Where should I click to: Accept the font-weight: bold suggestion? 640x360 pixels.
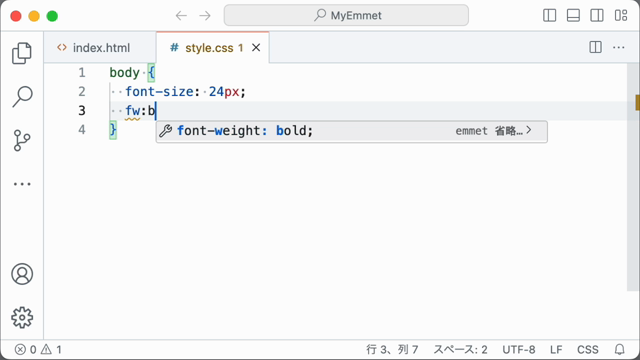tap(351, 131)
